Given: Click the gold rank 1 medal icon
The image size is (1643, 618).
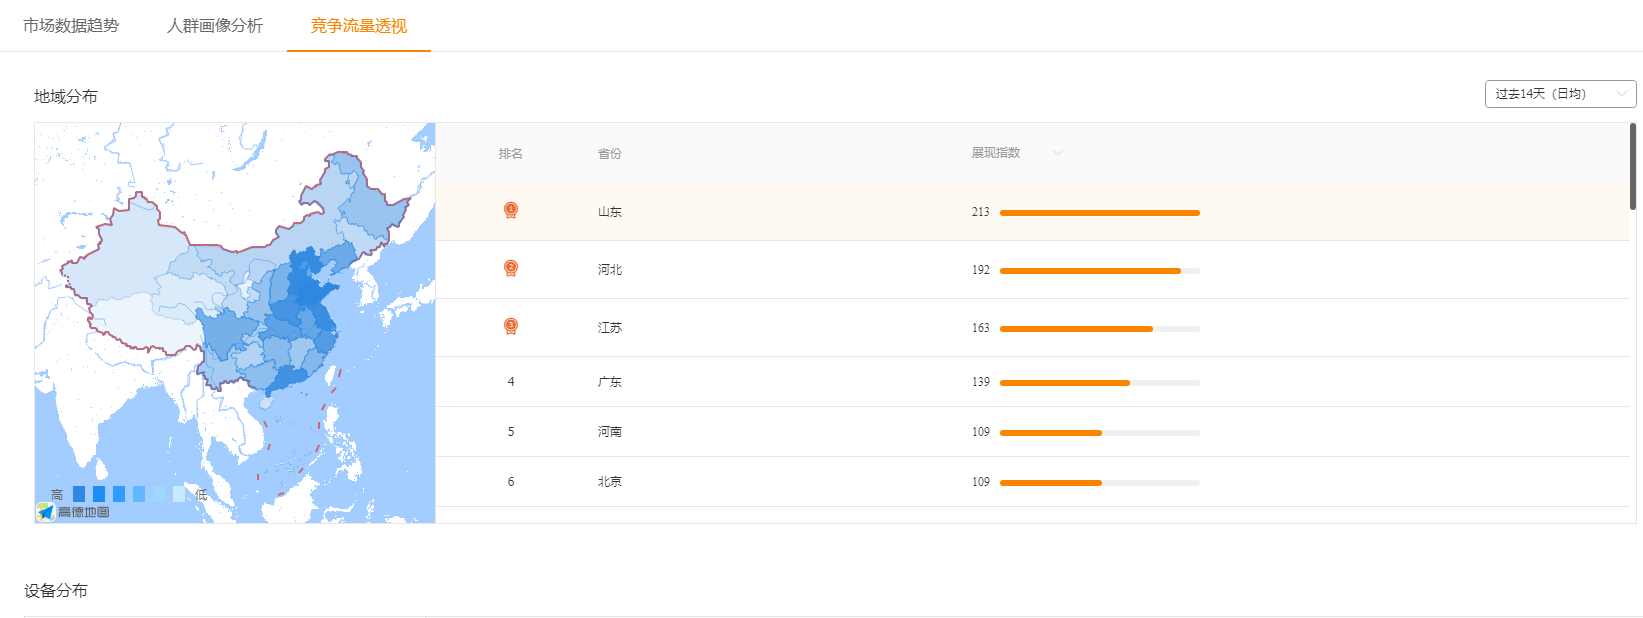Looking at the screenshot, I should (510, 211).
